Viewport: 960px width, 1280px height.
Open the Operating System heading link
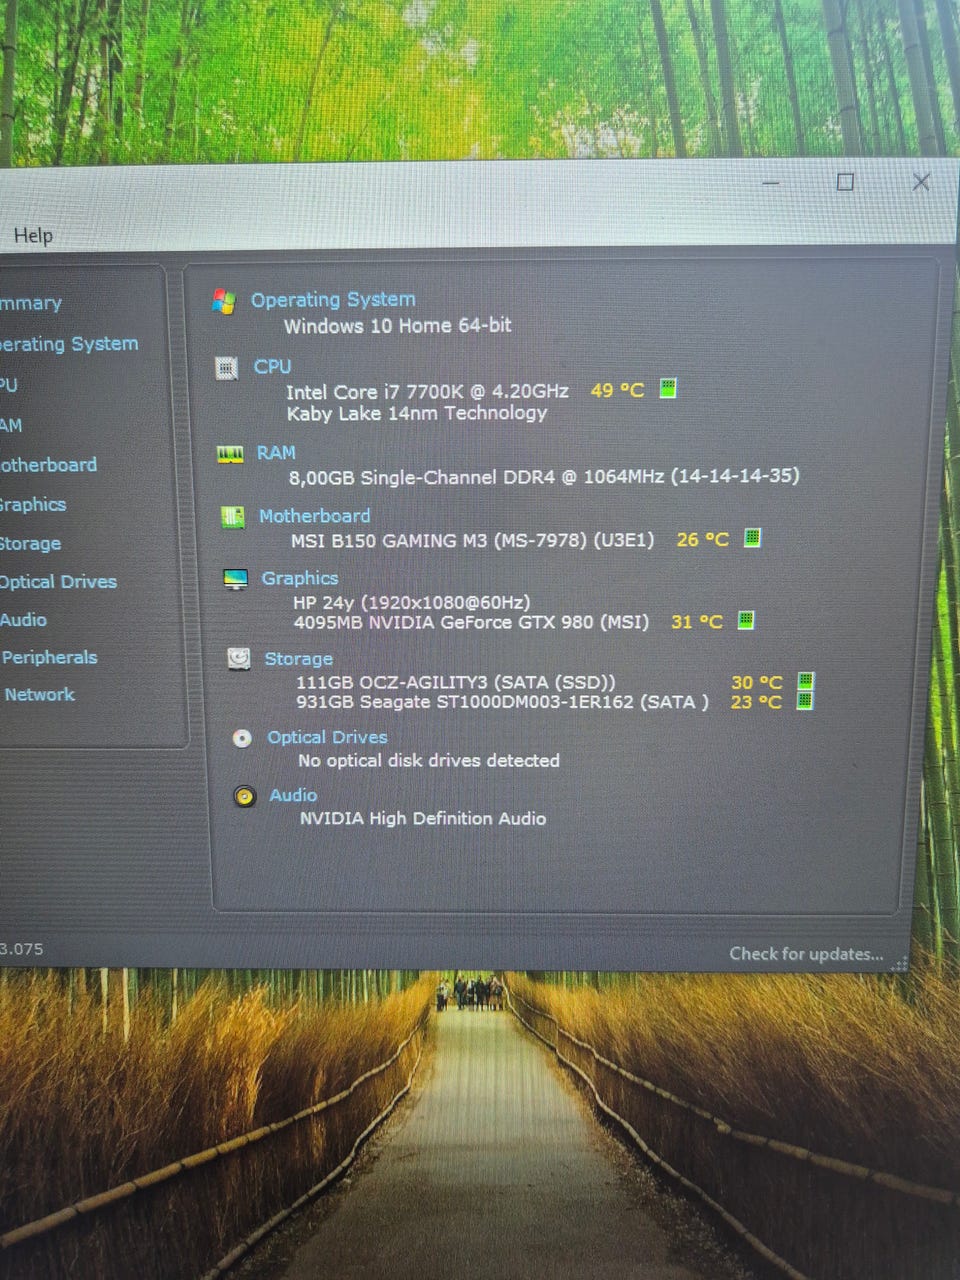point(333,299)
